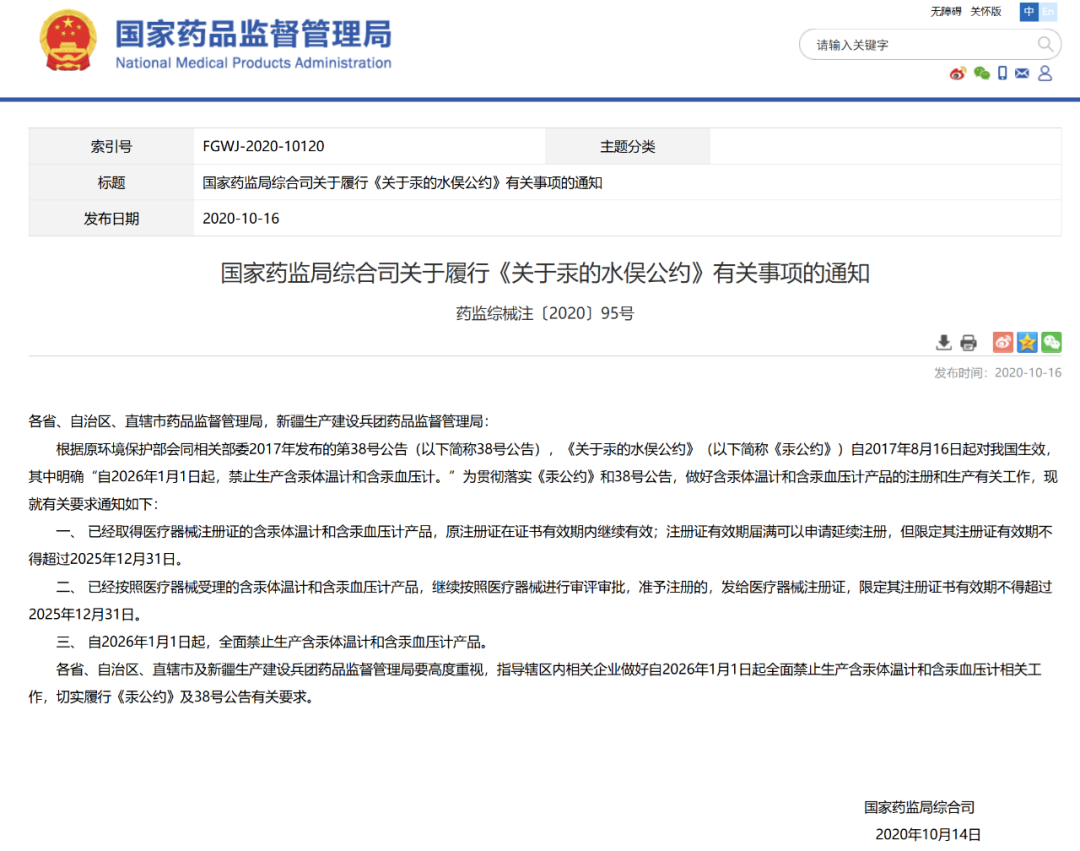Viewport: 1080px width, 851px height.
Task: Share the notice via the WeChat icon
Action: [1051, 342]
